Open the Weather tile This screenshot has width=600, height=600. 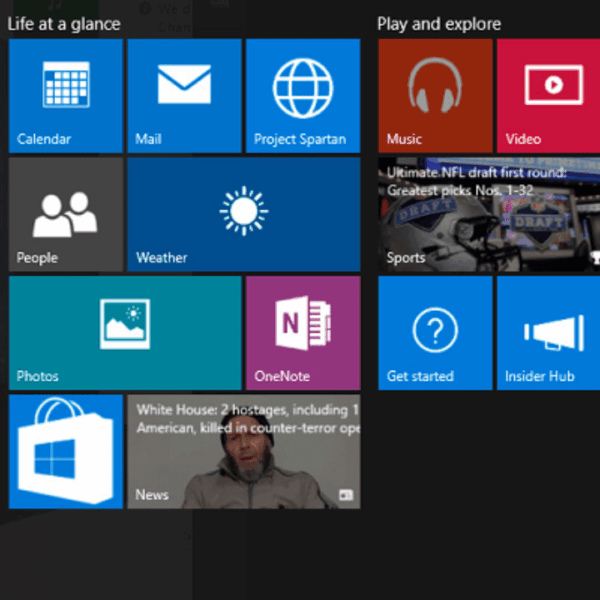pyautogui.click(x=244, y=214)
